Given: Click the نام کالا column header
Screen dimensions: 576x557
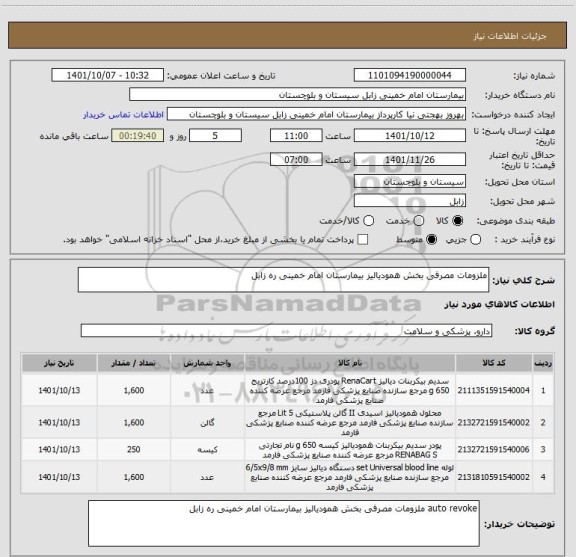Looking at the screenshot, I should [350, 363].
